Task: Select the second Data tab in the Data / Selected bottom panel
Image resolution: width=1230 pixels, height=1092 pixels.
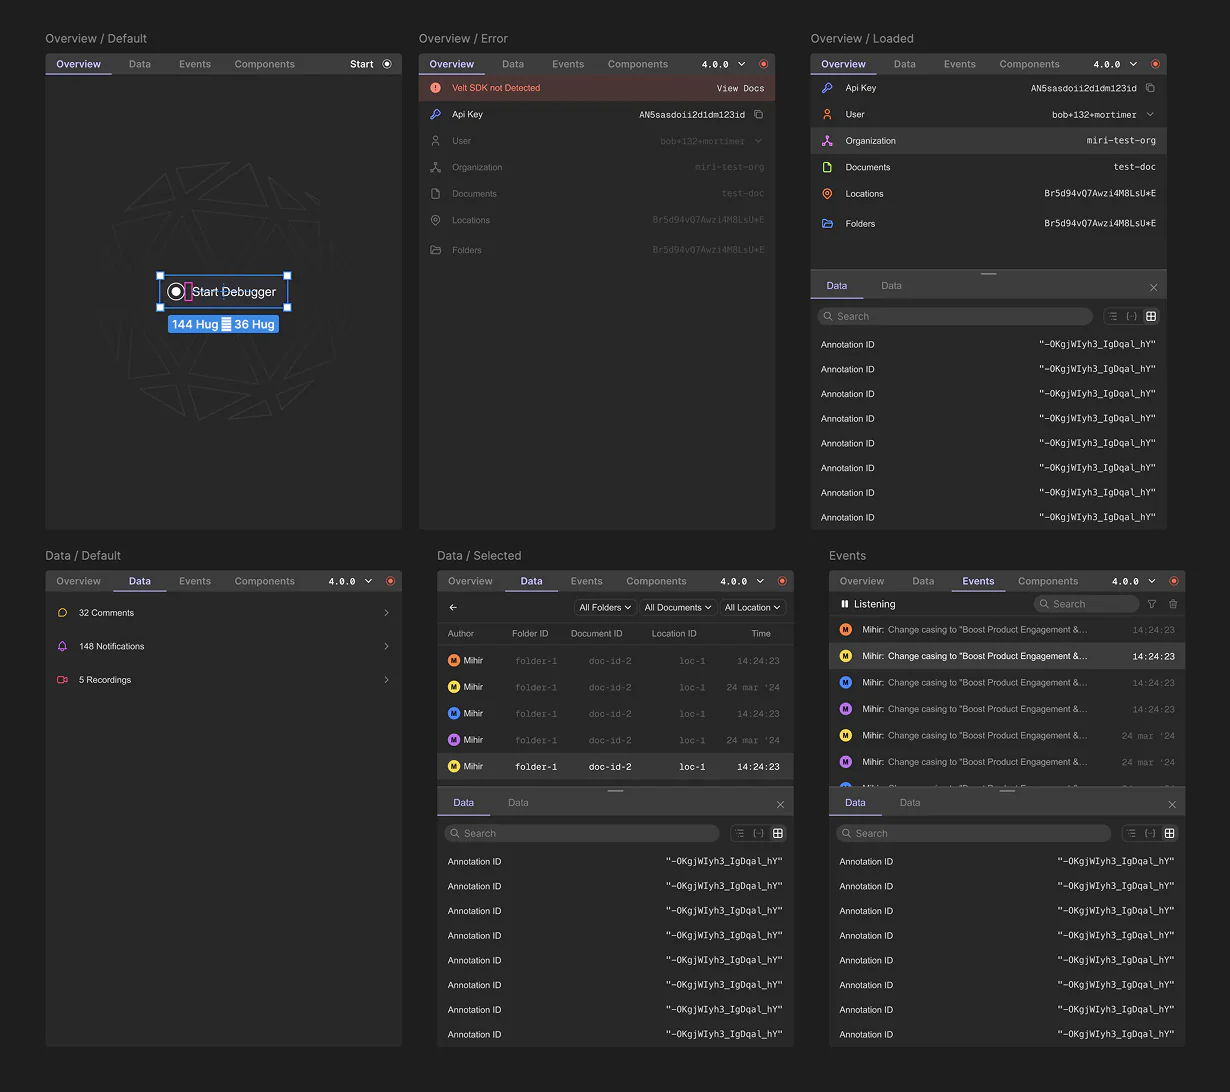Action: (x=518, y=802)
